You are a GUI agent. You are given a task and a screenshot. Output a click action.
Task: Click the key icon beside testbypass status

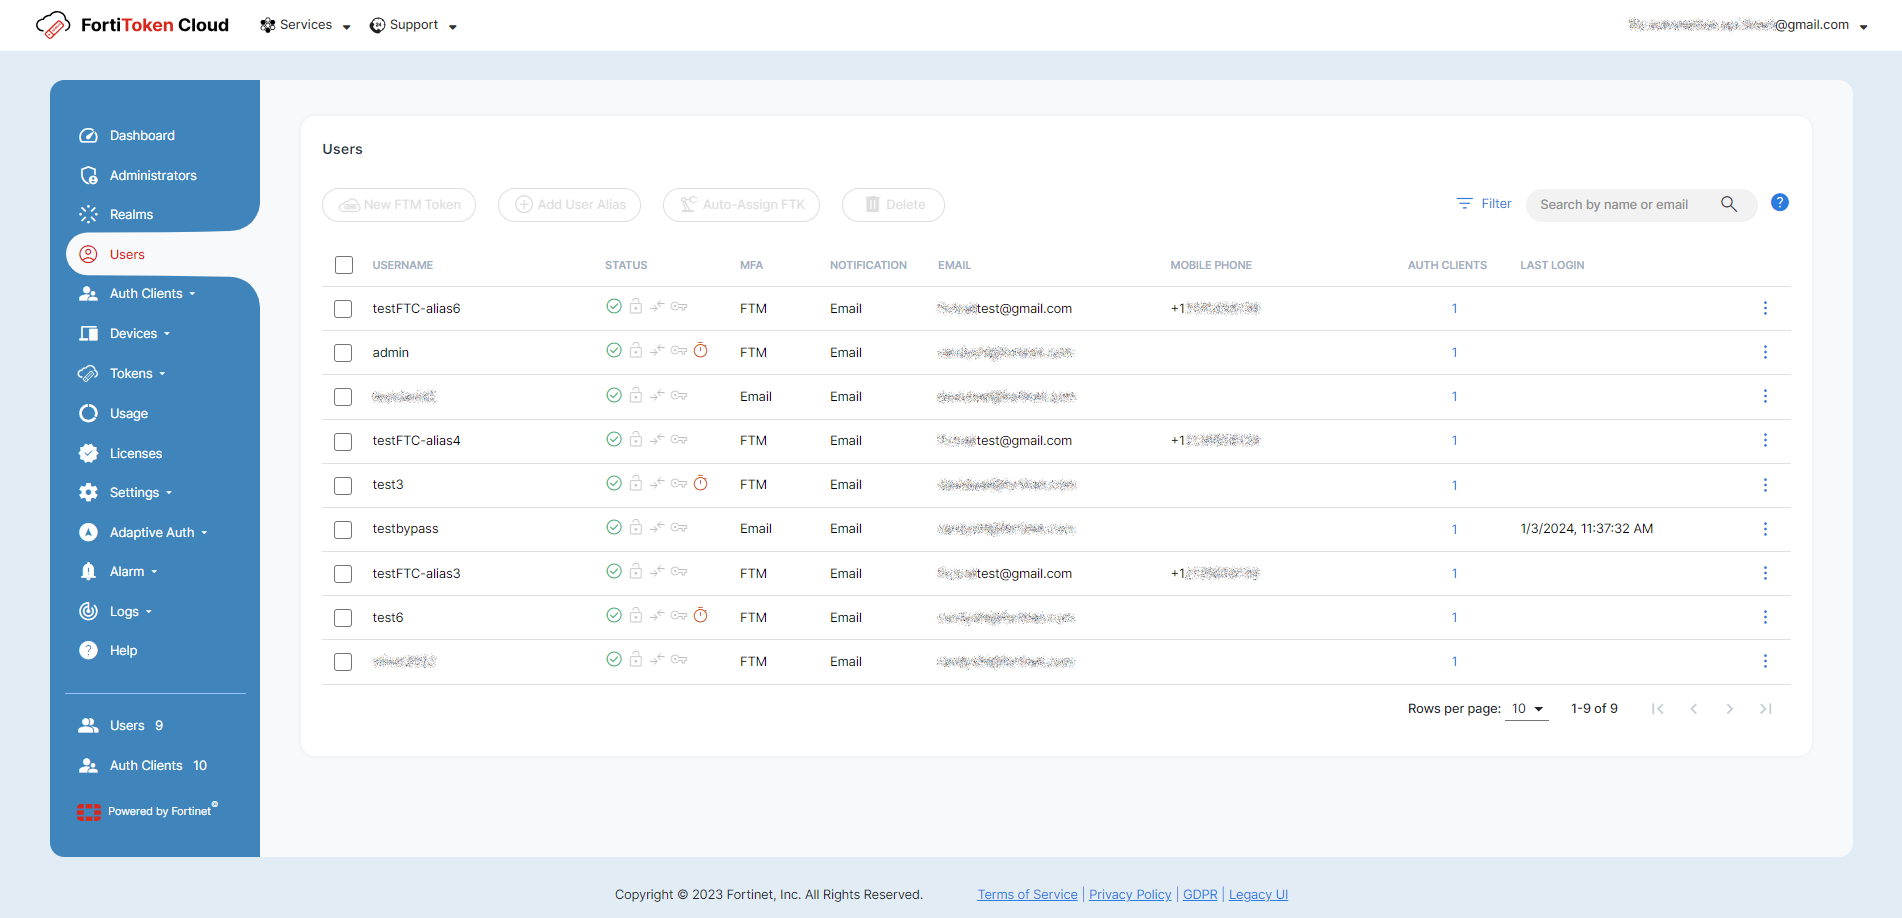click(680, 527)
